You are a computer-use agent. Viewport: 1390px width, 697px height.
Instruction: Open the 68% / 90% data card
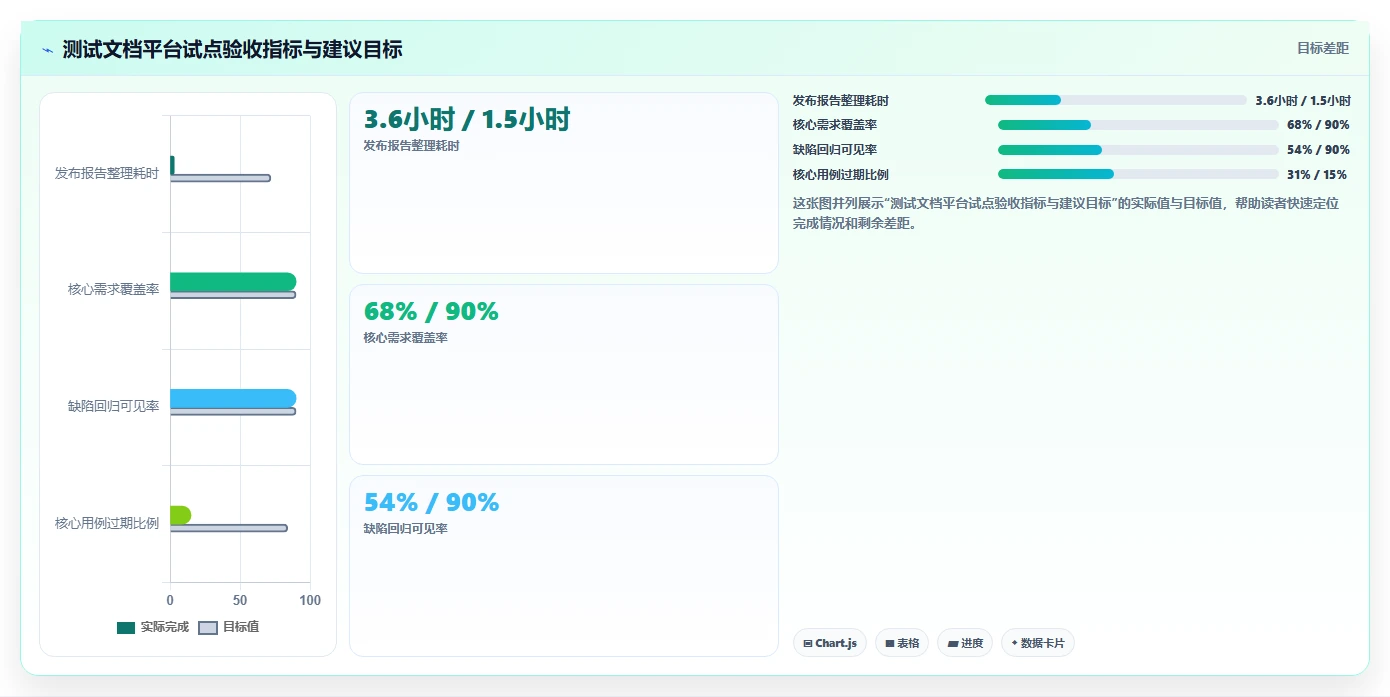click(563, 374)
